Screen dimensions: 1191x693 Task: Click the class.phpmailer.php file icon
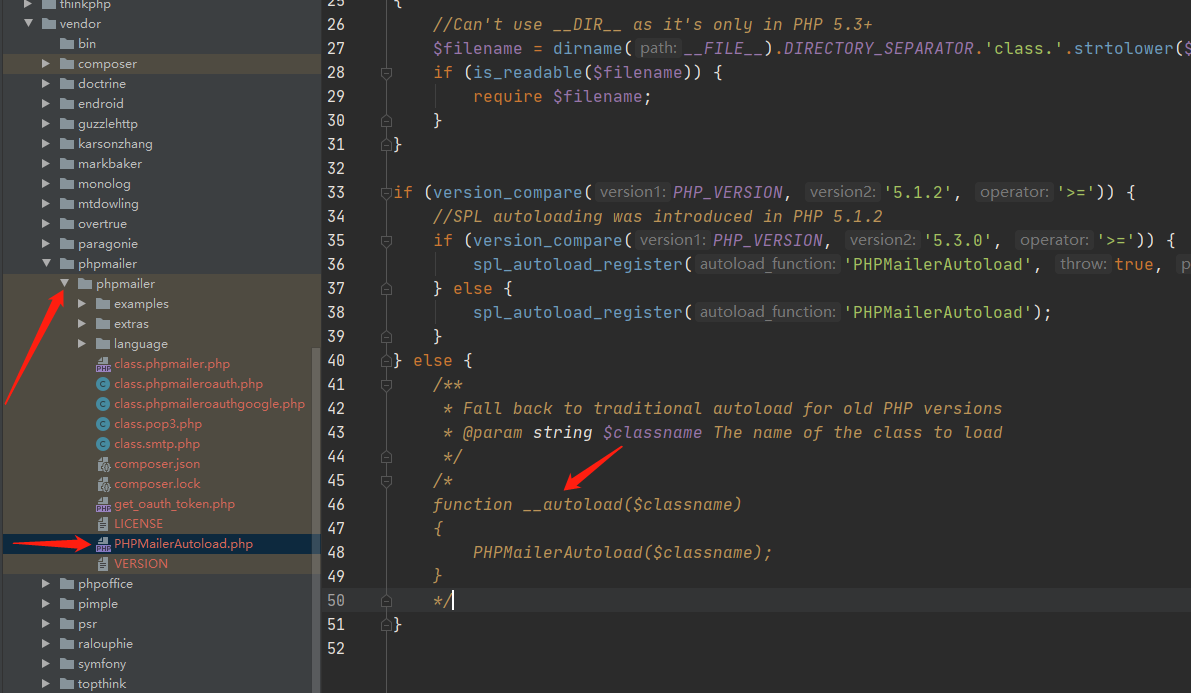point(103,364)
